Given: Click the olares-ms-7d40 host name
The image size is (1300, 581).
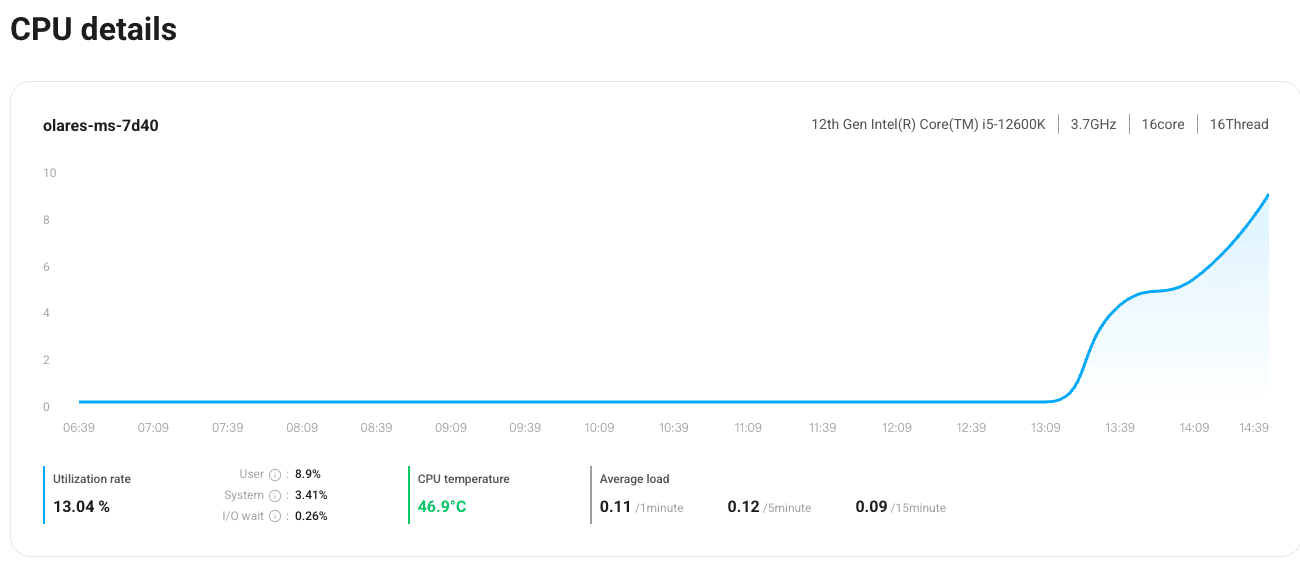Looking at the screenshot, I should point(100,126).
